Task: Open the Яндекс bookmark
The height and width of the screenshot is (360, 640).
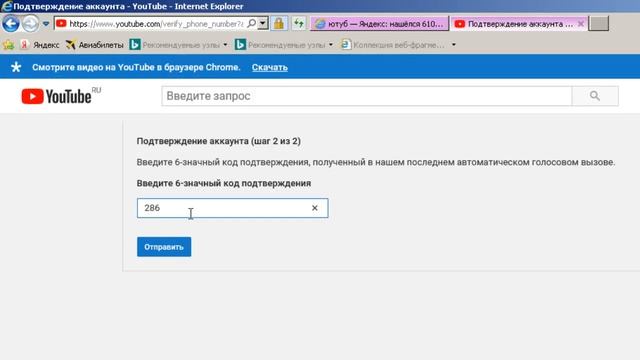Action: [40, 45]
